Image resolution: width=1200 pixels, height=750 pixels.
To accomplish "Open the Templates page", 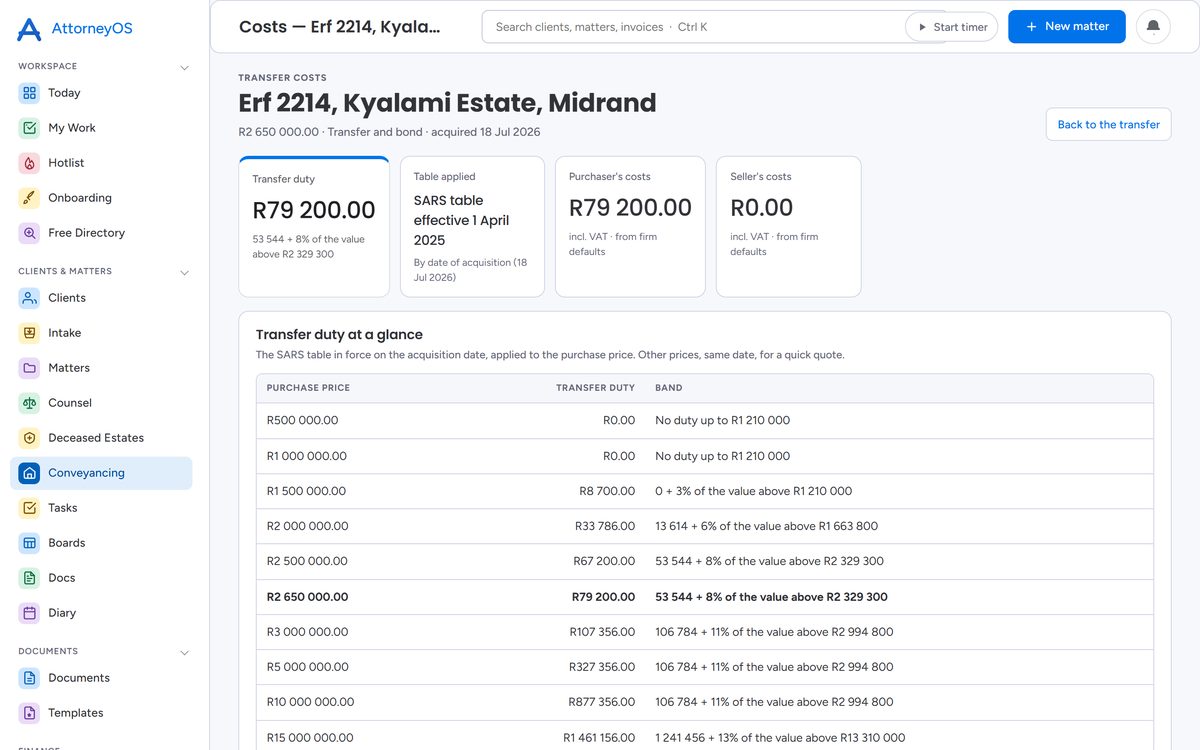I will 101,713.
